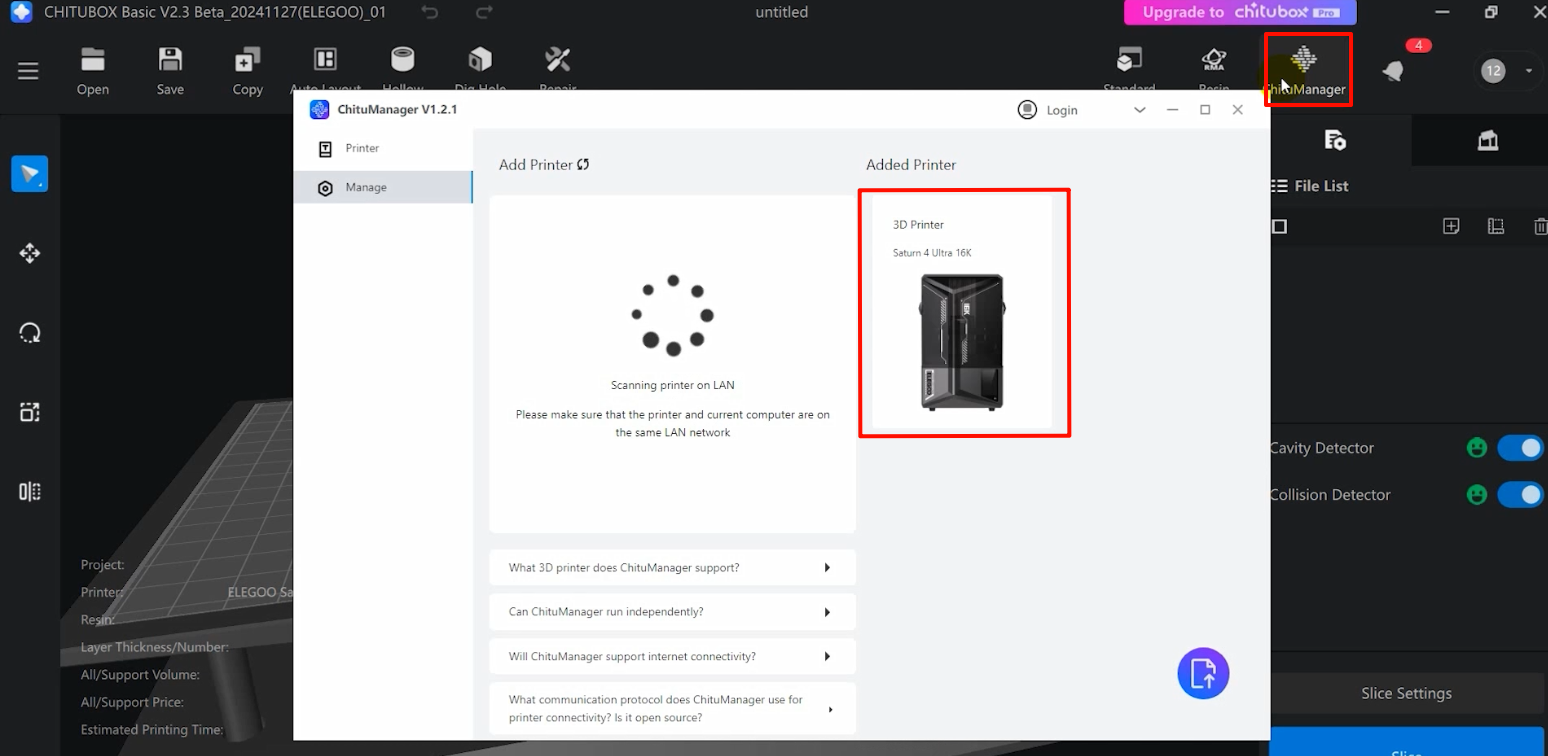The width and height of the screenshot is (1548, 756).
Task: Select the Move tool in left sidebar
Action: tap(30, 253)
